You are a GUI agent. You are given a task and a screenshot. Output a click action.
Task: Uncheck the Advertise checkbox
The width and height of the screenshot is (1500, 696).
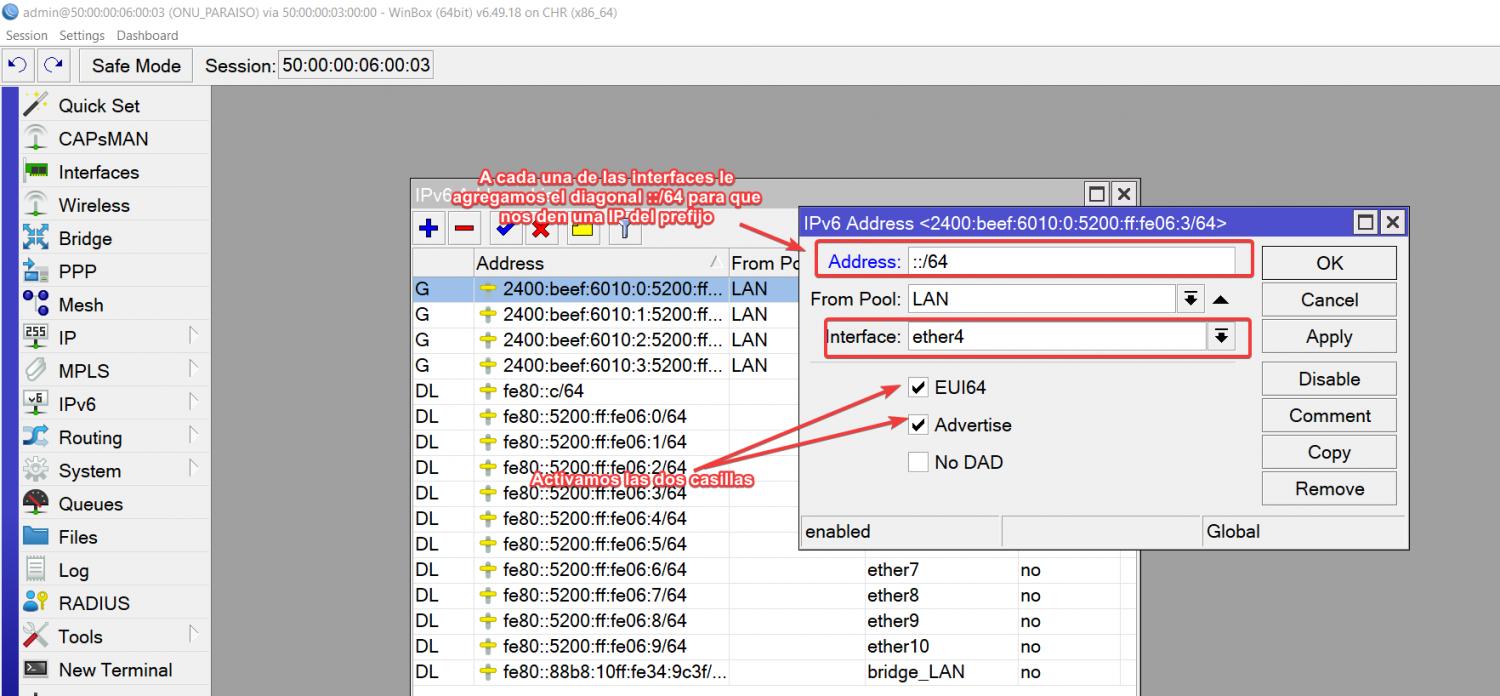click(x=918, y=425)
